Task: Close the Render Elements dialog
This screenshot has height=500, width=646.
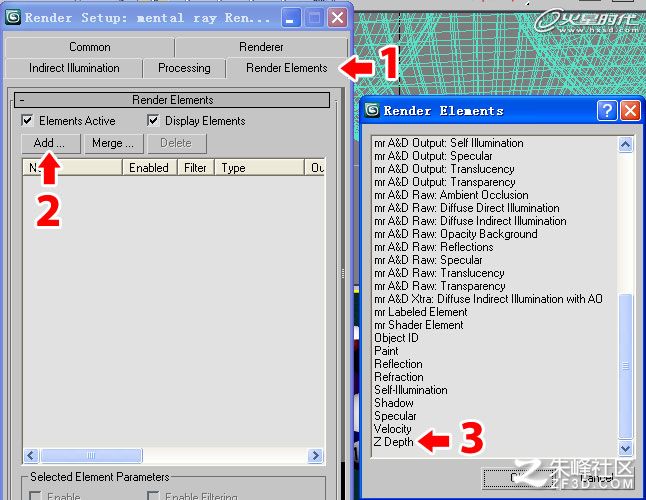Action: point(630,110)
